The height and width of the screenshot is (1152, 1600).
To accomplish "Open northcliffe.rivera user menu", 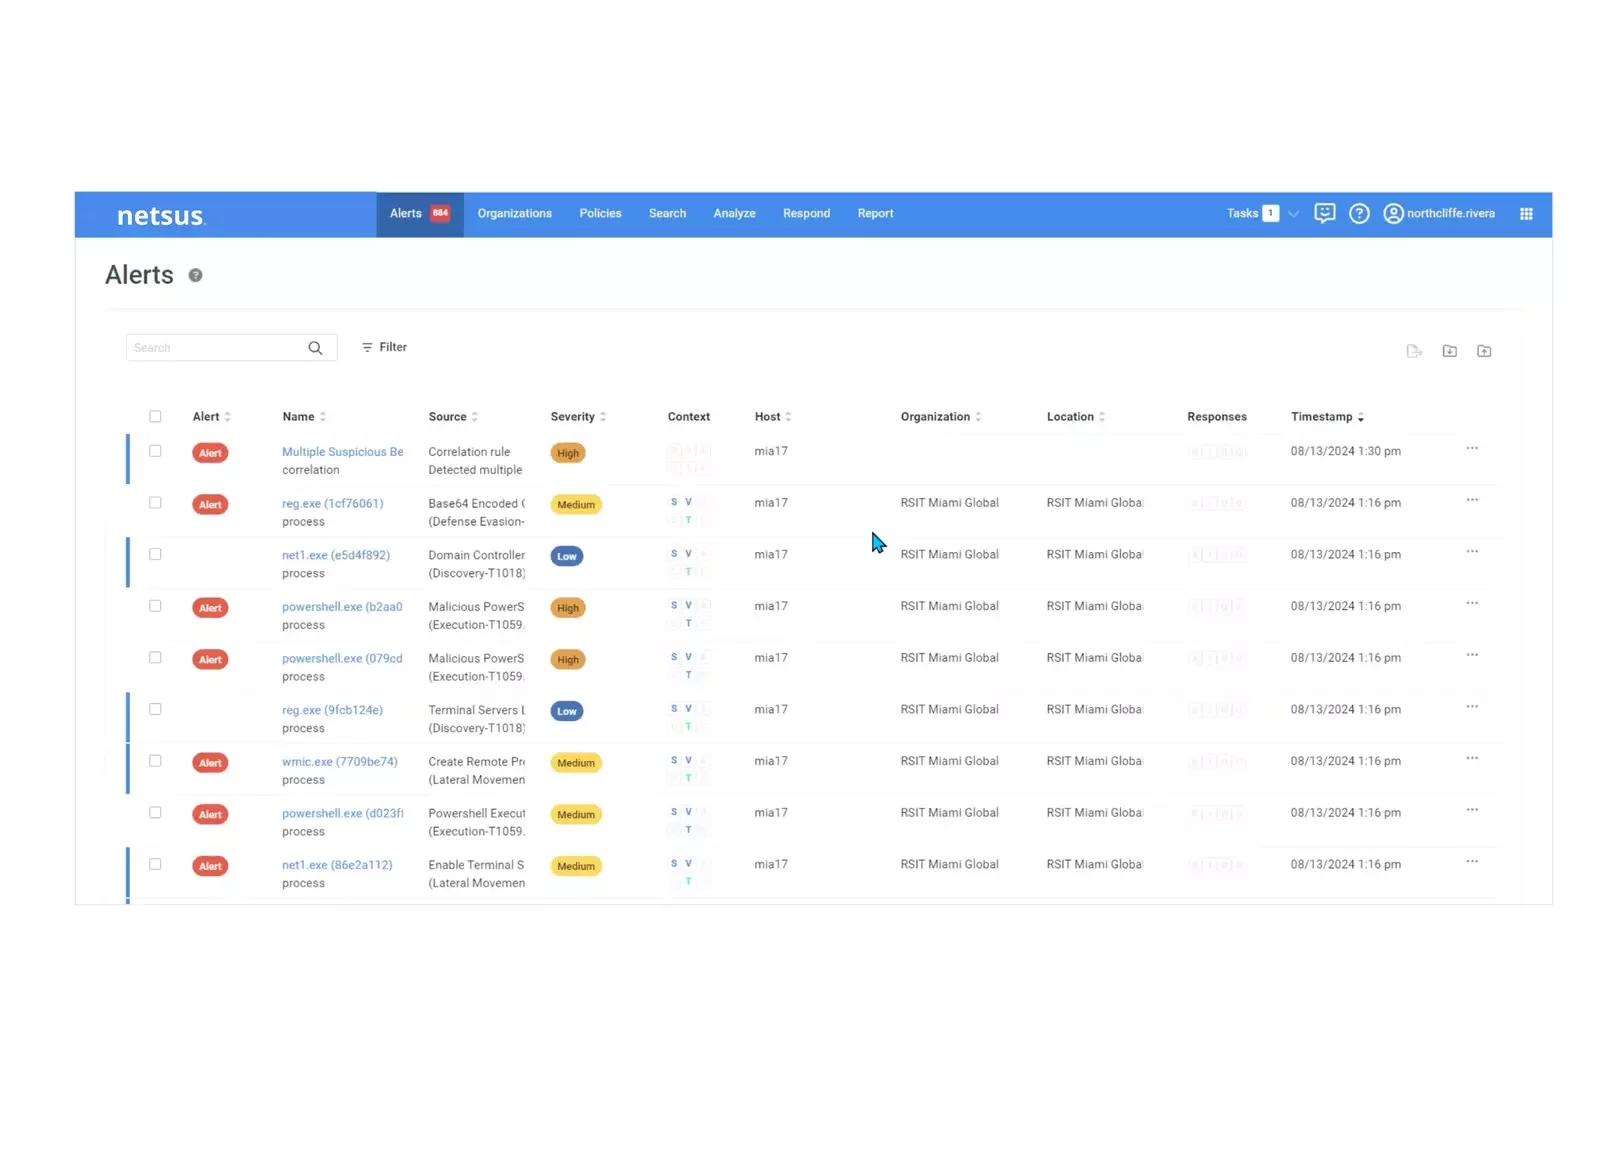I will [x=1439, y=214].
